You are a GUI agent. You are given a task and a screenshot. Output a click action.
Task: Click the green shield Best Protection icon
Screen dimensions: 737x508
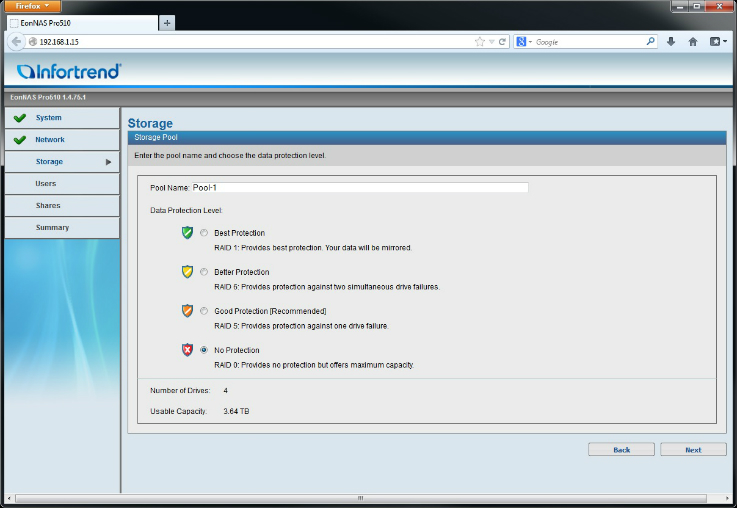pos(187,233)
